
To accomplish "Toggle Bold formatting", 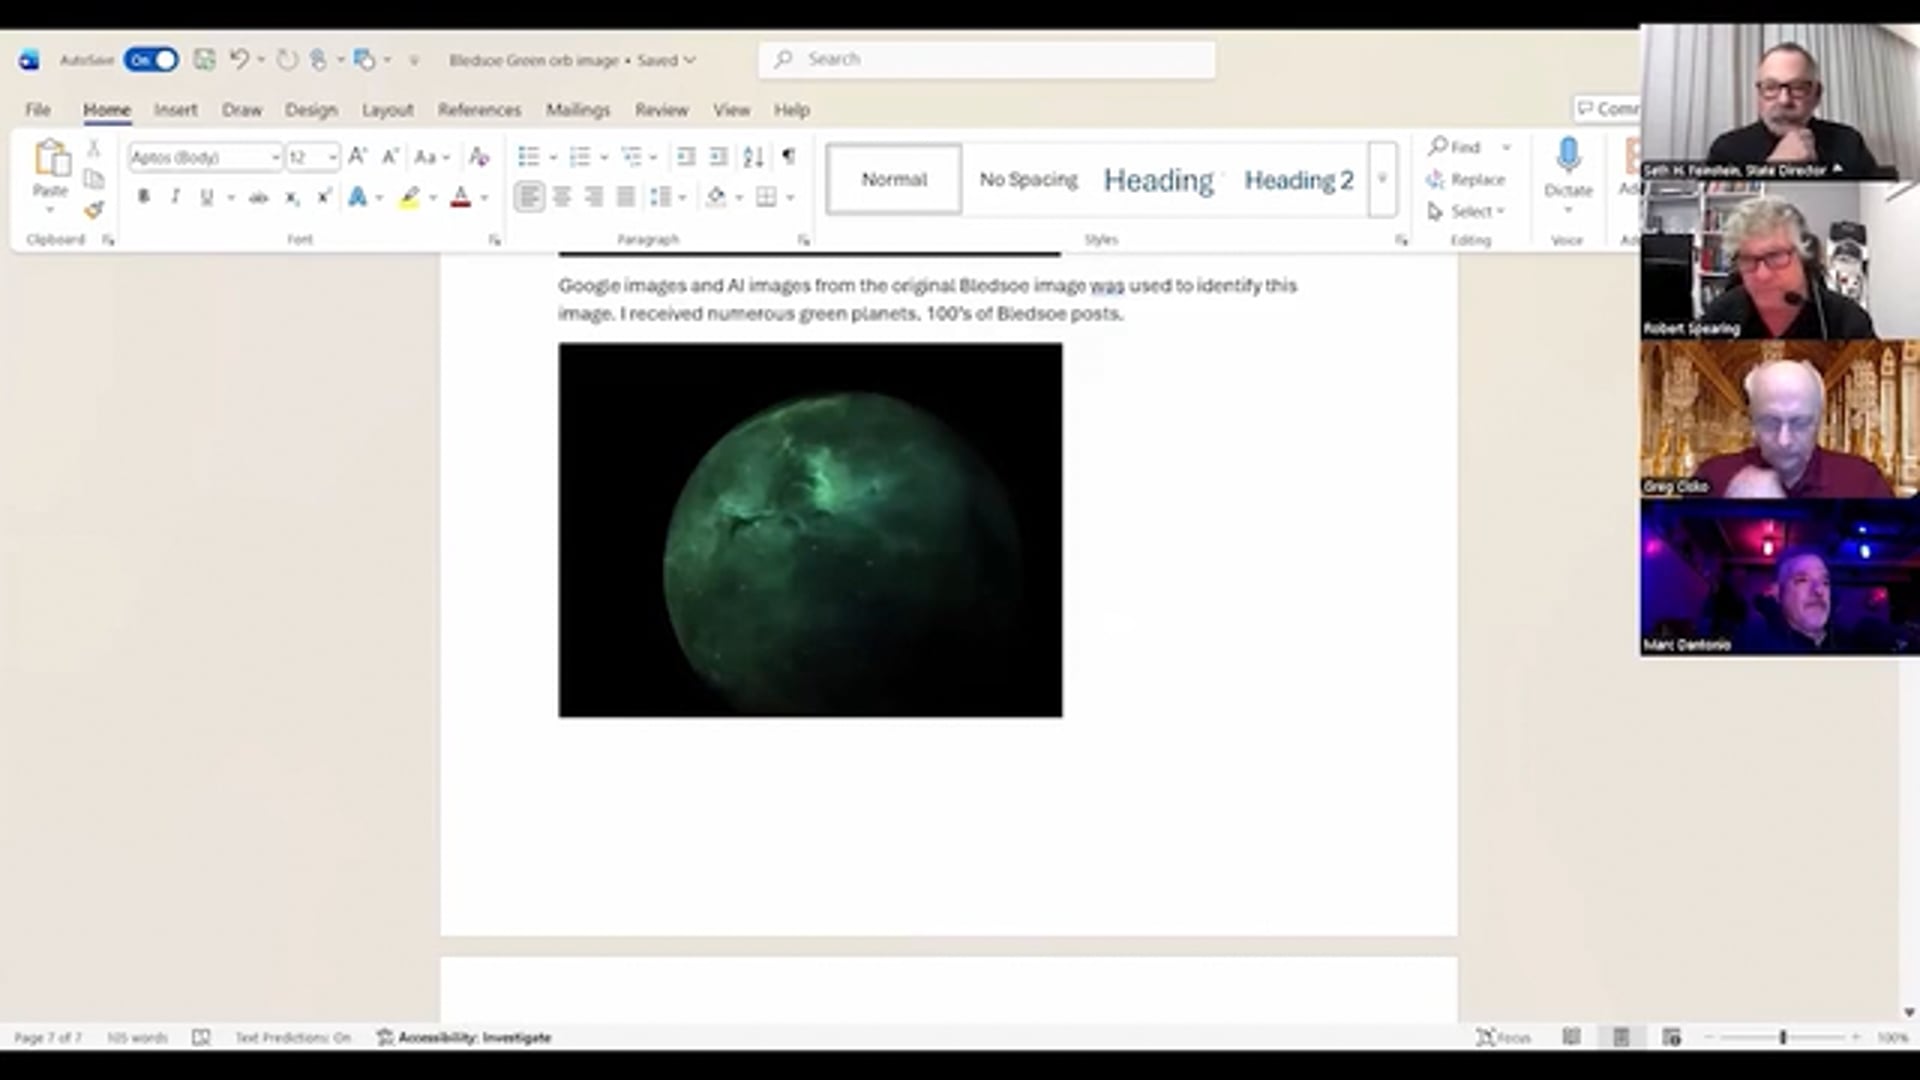I will click(x=143, y=197).
